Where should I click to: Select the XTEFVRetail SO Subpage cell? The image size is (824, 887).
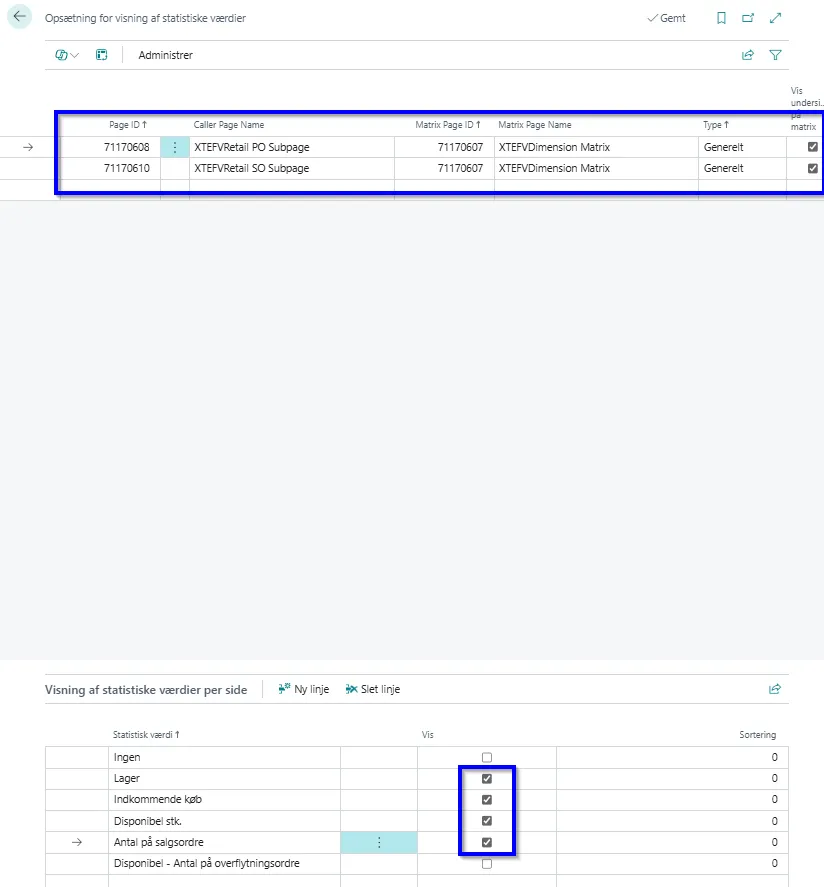pyautogui.click(x=251, y=168)
